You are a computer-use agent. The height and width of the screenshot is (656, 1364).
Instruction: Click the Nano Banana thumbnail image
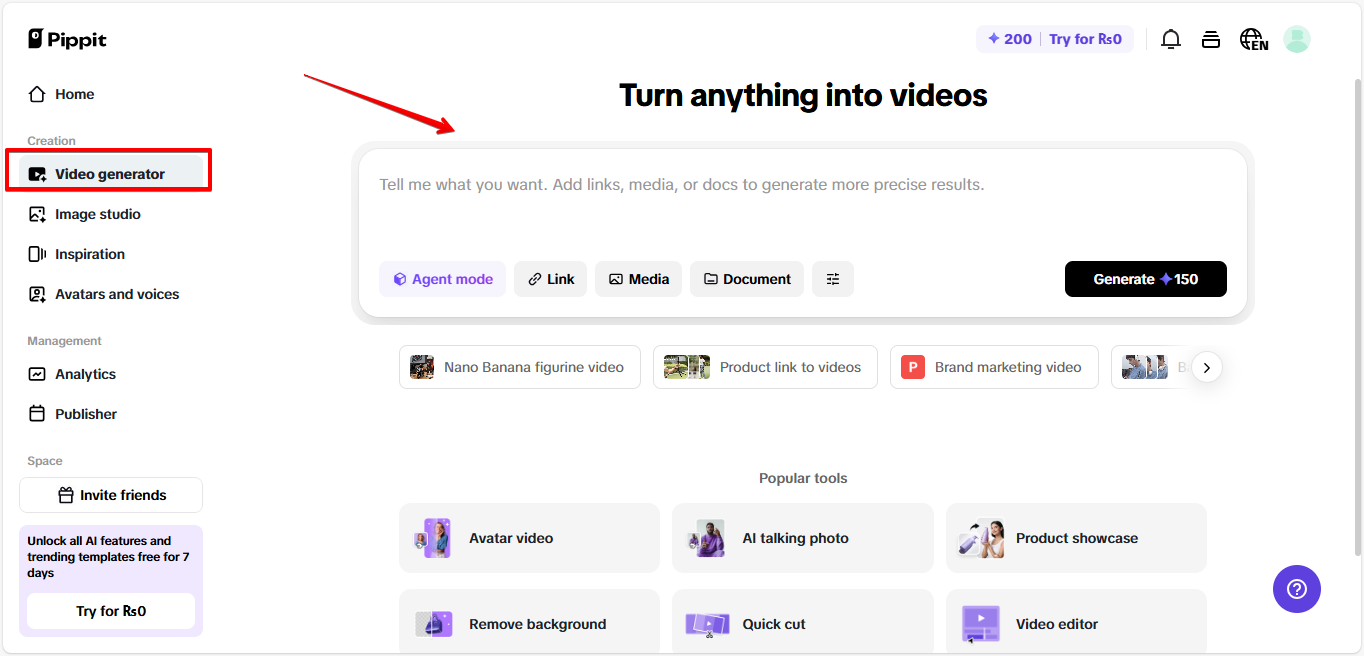click(x=422, y=367)
